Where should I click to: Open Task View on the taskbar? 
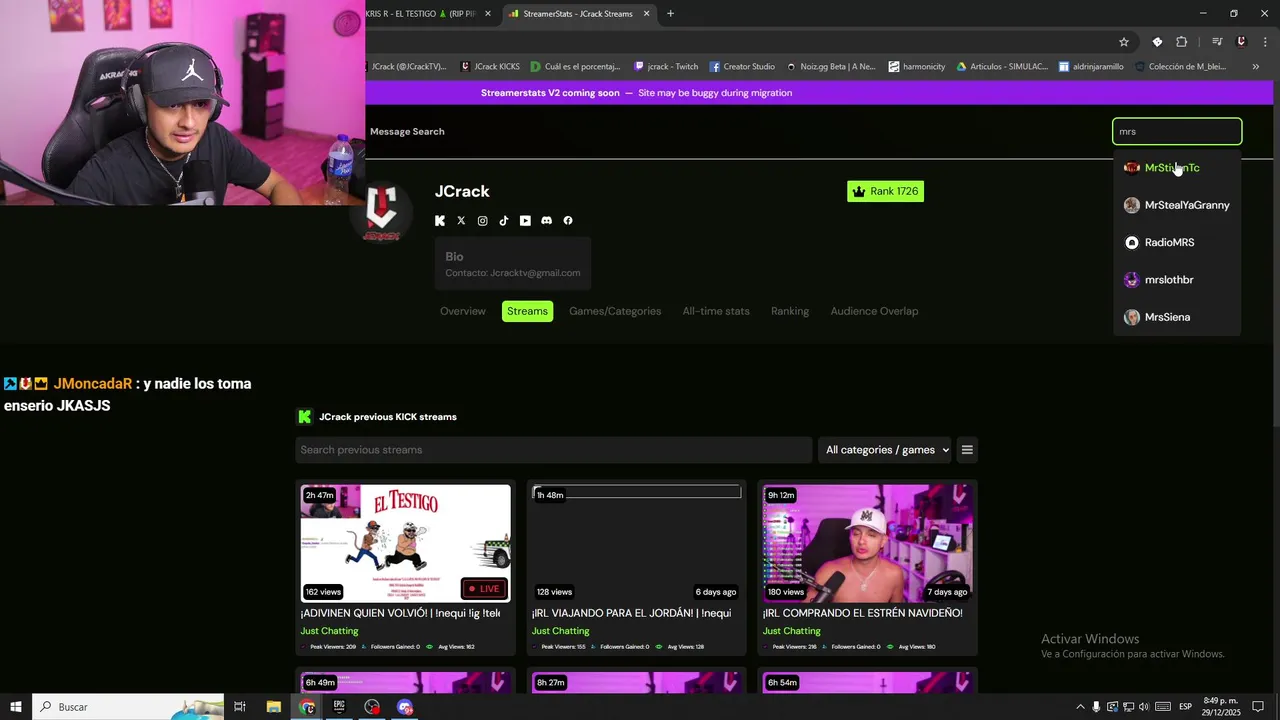240,707
